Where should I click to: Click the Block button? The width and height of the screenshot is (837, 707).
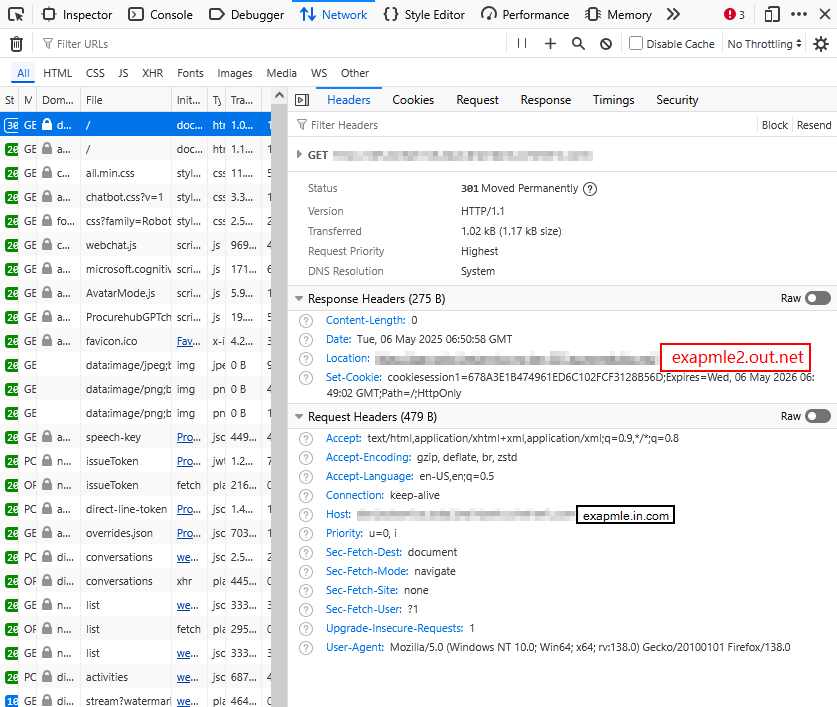[775, 125]
